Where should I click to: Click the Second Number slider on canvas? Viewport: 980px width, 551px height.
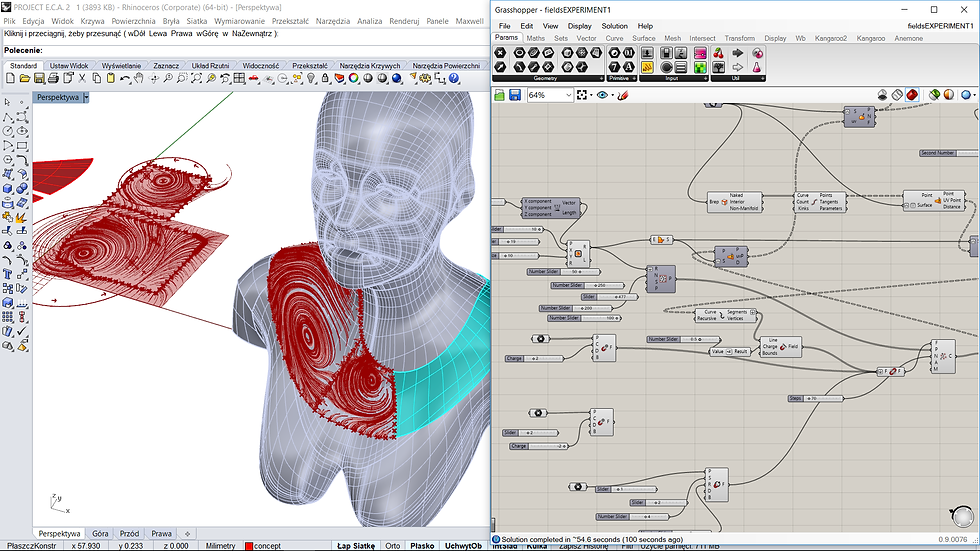click(x=949, y=152)
